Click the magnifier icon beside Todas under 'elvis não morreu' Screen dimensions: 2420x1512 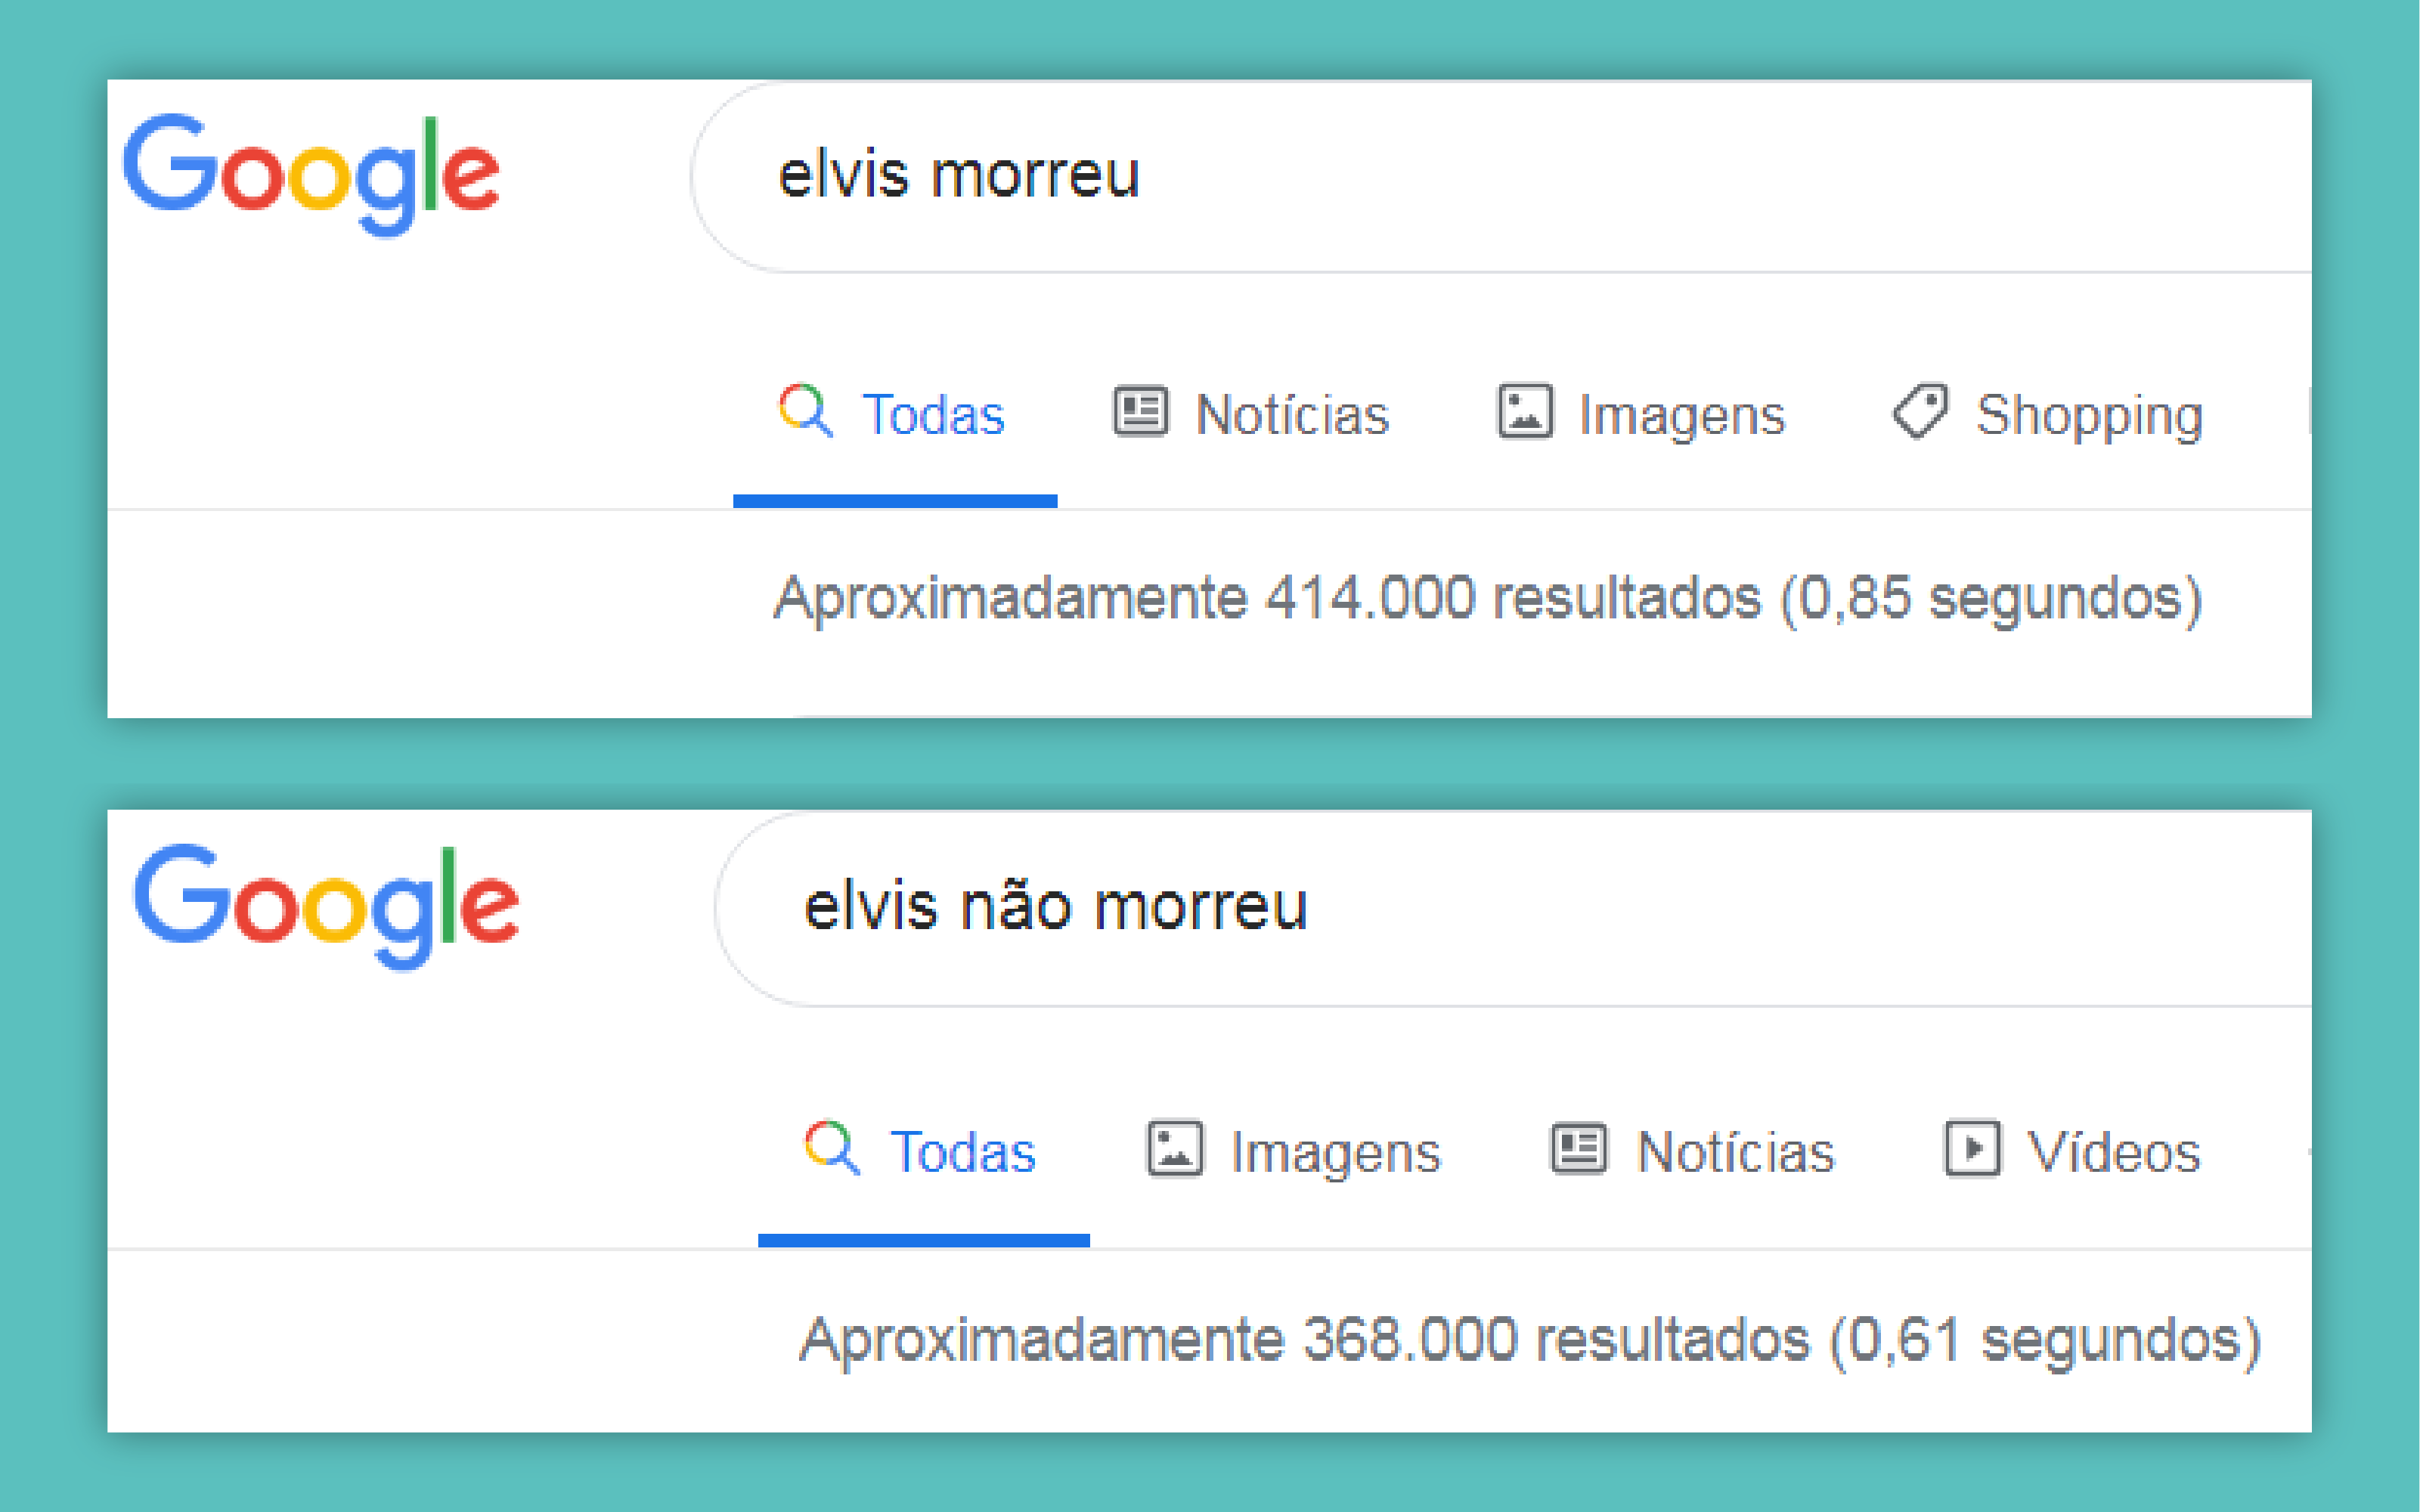click(831, 1148)
